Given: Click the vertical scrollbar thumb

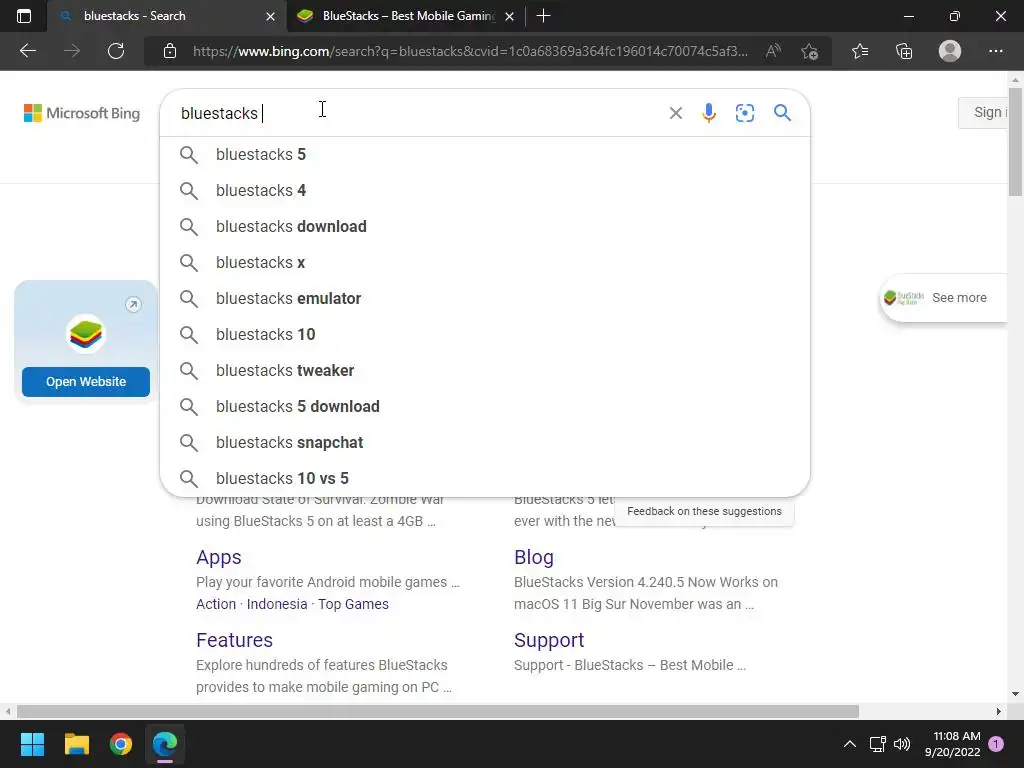Looking at the screenshot, I should click(1015, 142).
